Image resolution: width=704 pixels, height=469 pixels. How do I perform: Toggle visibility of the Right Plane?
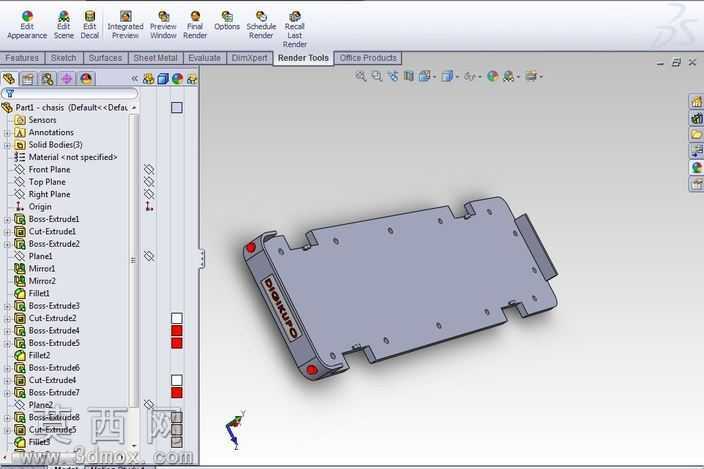click(x=149, y=194)
